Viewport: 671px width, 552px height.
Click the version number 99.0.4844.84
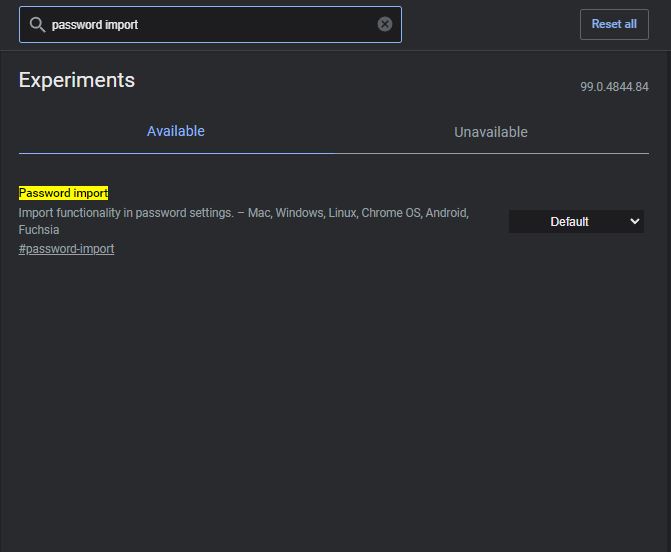614,87
